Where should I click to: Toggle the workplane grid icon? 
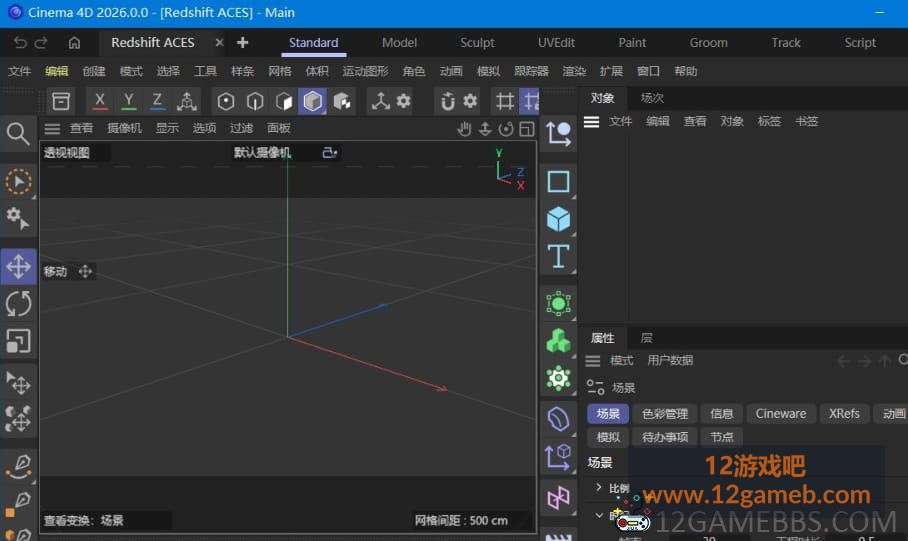point(505,101)
